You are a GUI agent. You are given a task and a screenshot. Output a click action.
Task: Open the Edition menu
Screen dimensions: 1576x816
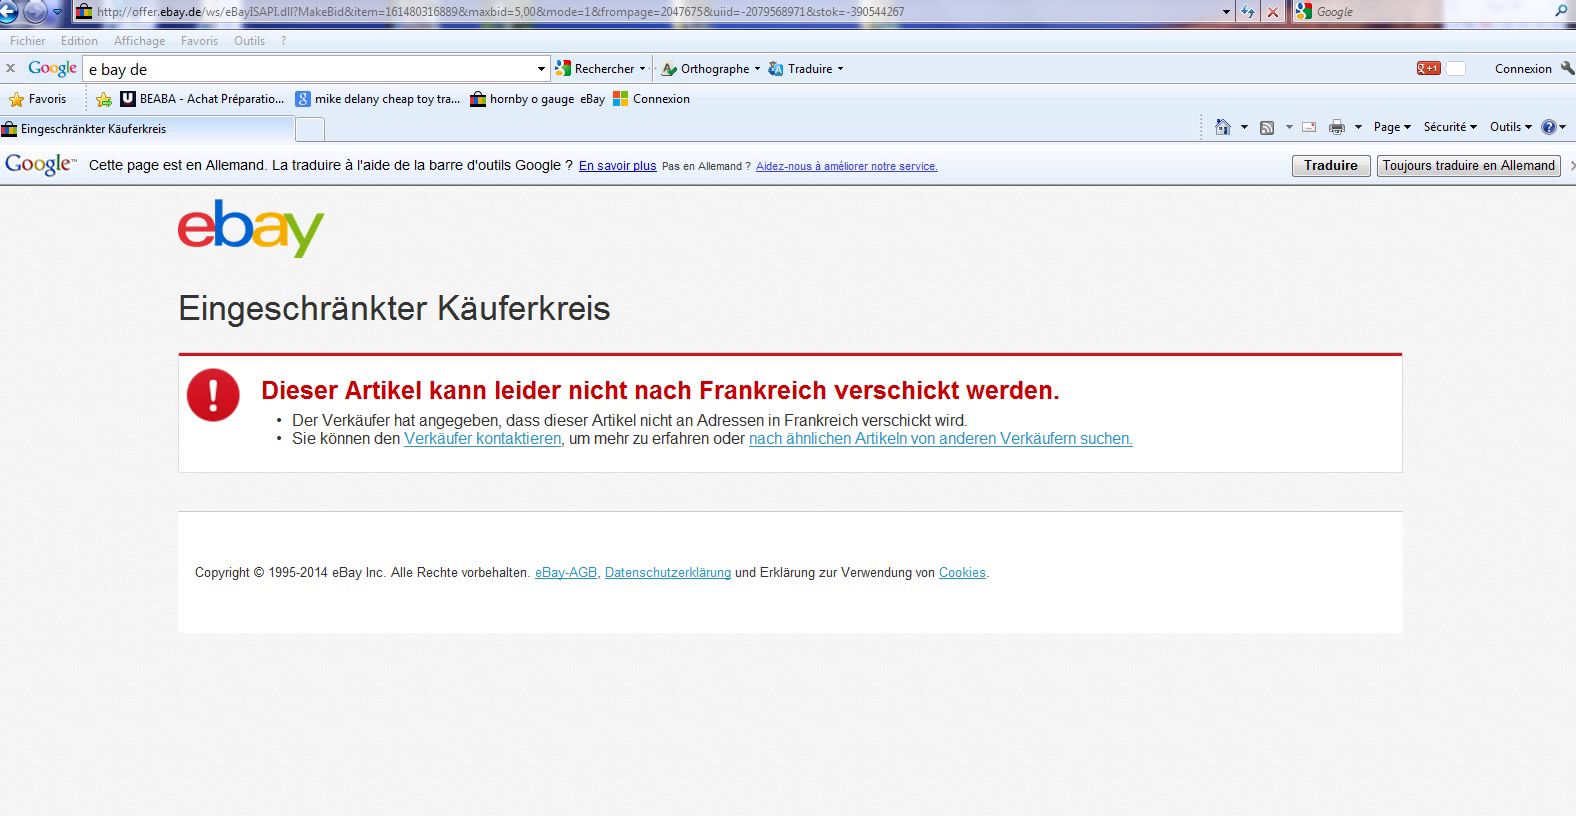pyautogui.click(x=79, y=41)
